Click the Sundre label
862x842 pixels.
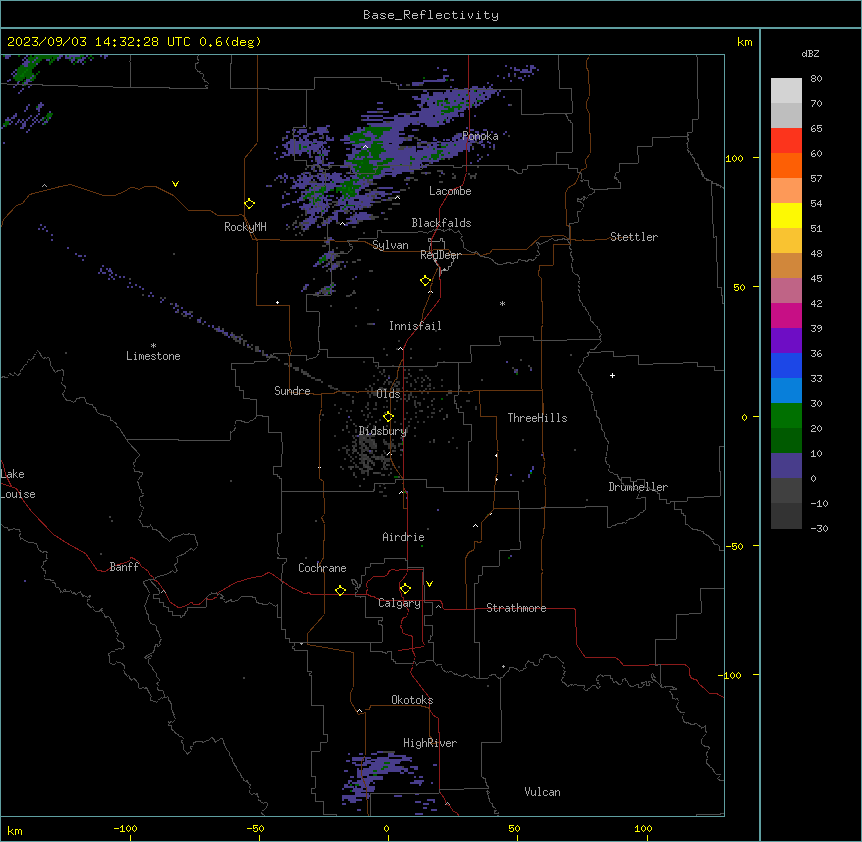pos(292,391)
